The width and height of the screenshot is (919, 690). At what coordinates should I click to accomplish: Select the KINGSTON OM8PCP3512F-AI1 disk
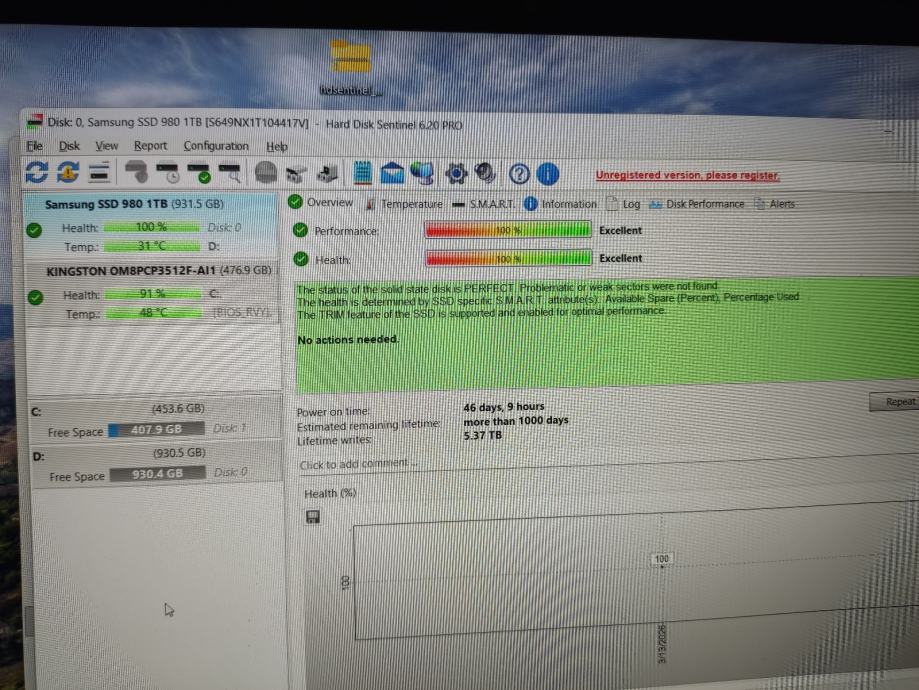click(151, 292)
